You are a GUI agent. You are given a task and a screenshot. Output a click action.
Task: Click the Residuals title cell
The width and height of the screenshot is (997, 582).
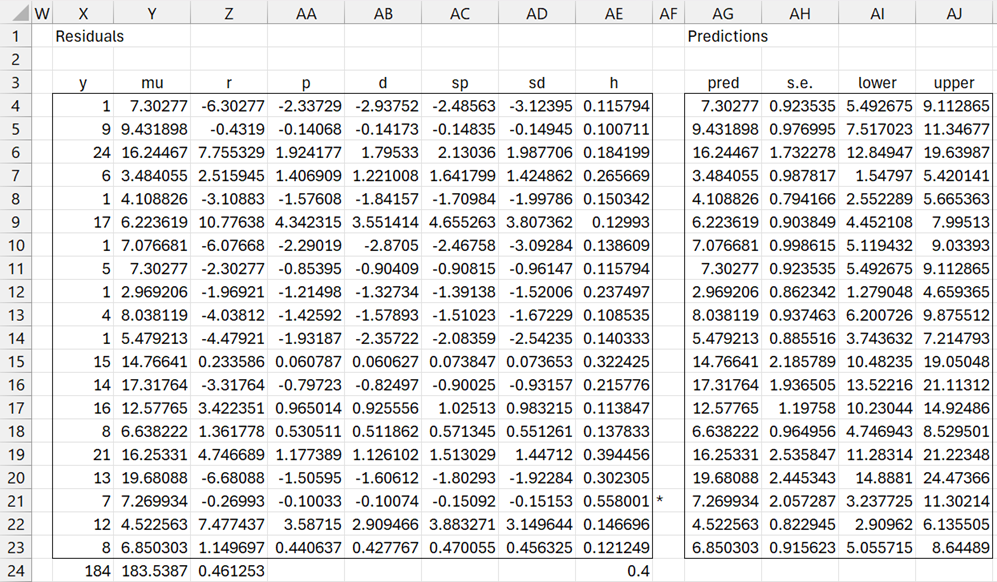[90, 36]
